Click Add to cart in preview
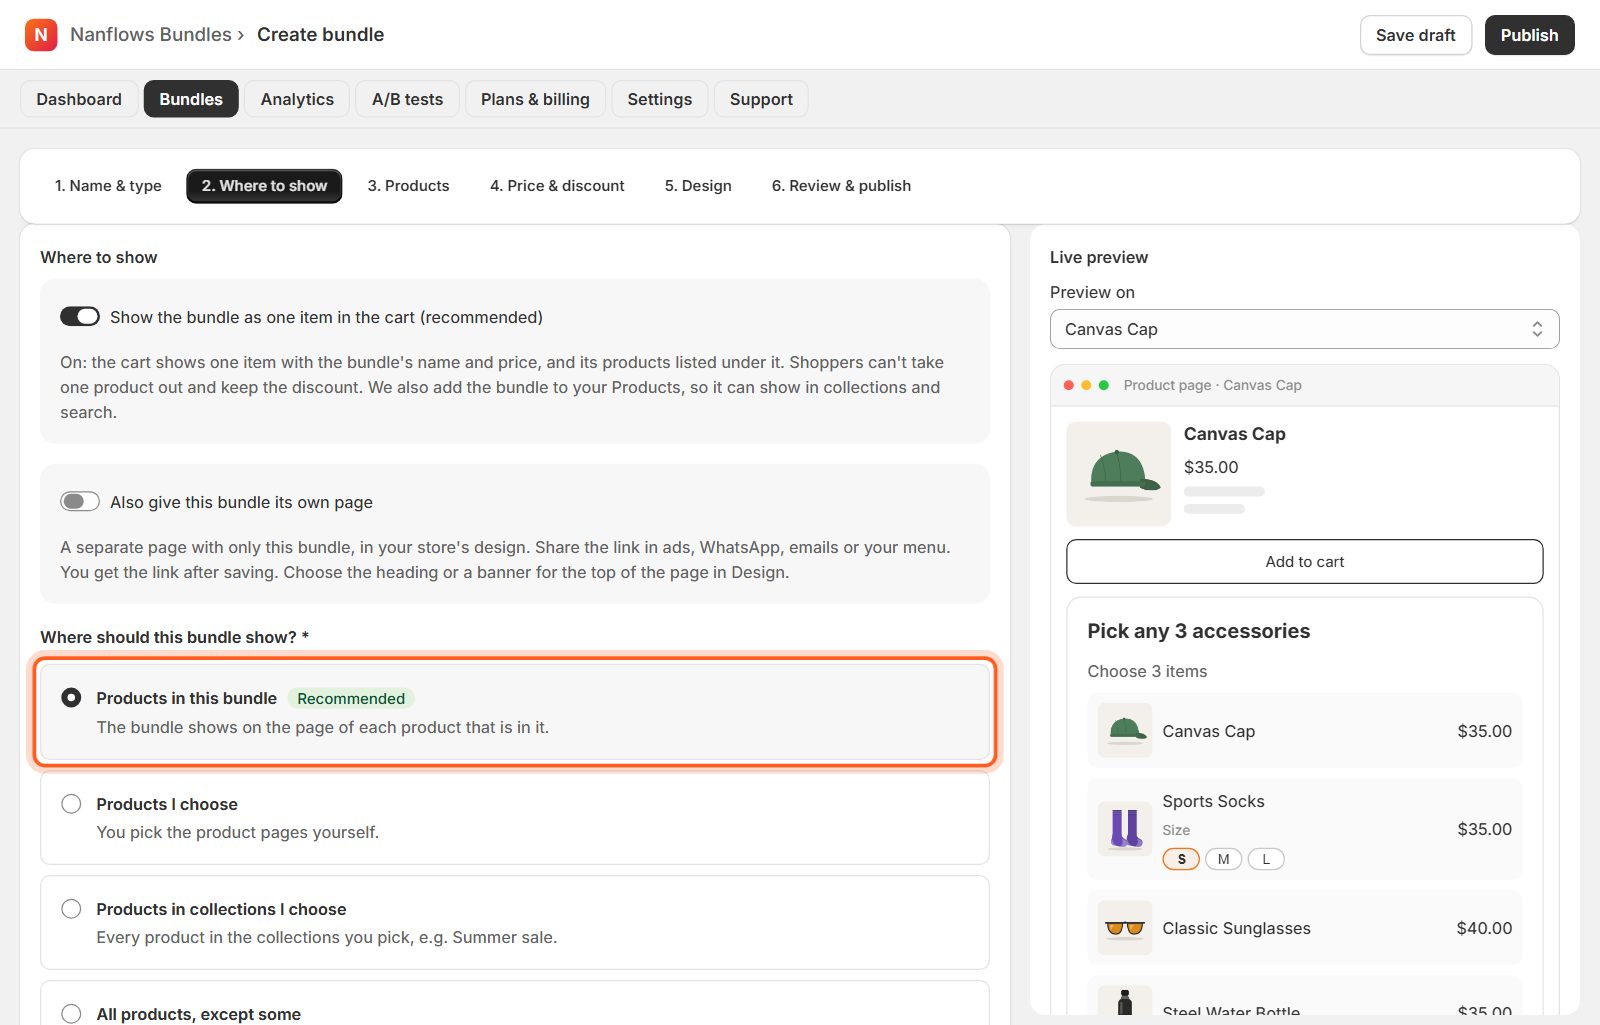This screenshot has height=1025, width=1600. click(x=1304, y=561)
